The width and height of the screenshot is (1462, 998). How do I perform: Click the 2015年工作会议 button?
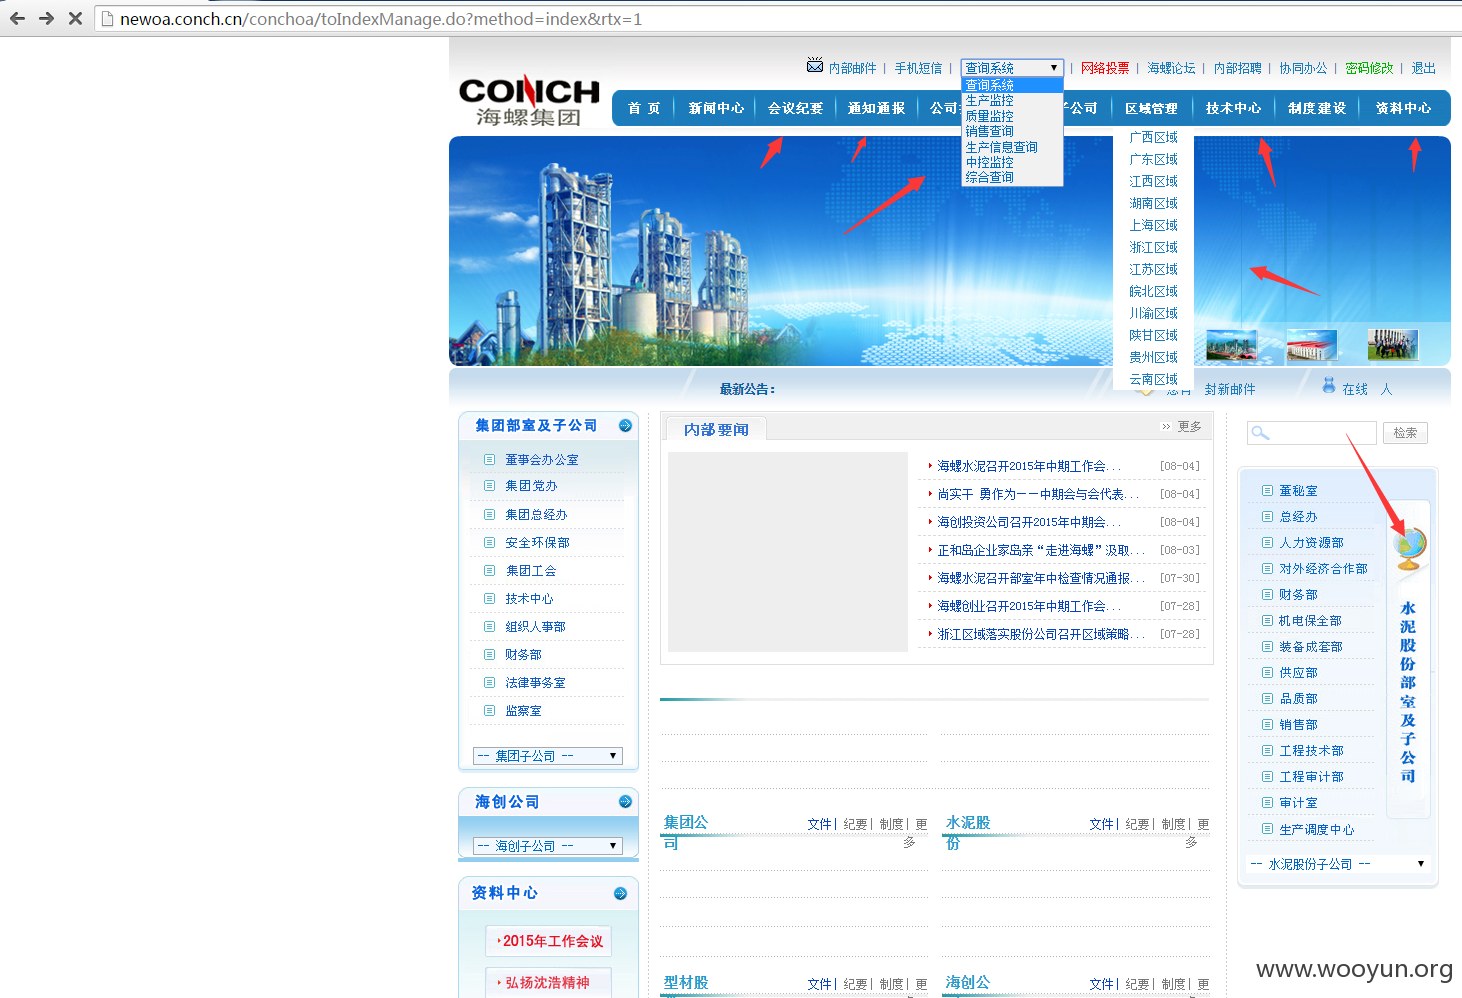(549, 941)
